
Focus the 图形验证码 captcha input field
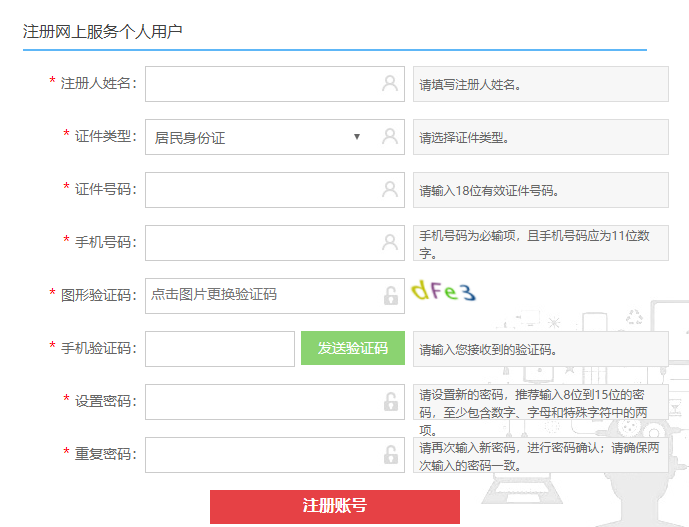click(x=260, y=295)
